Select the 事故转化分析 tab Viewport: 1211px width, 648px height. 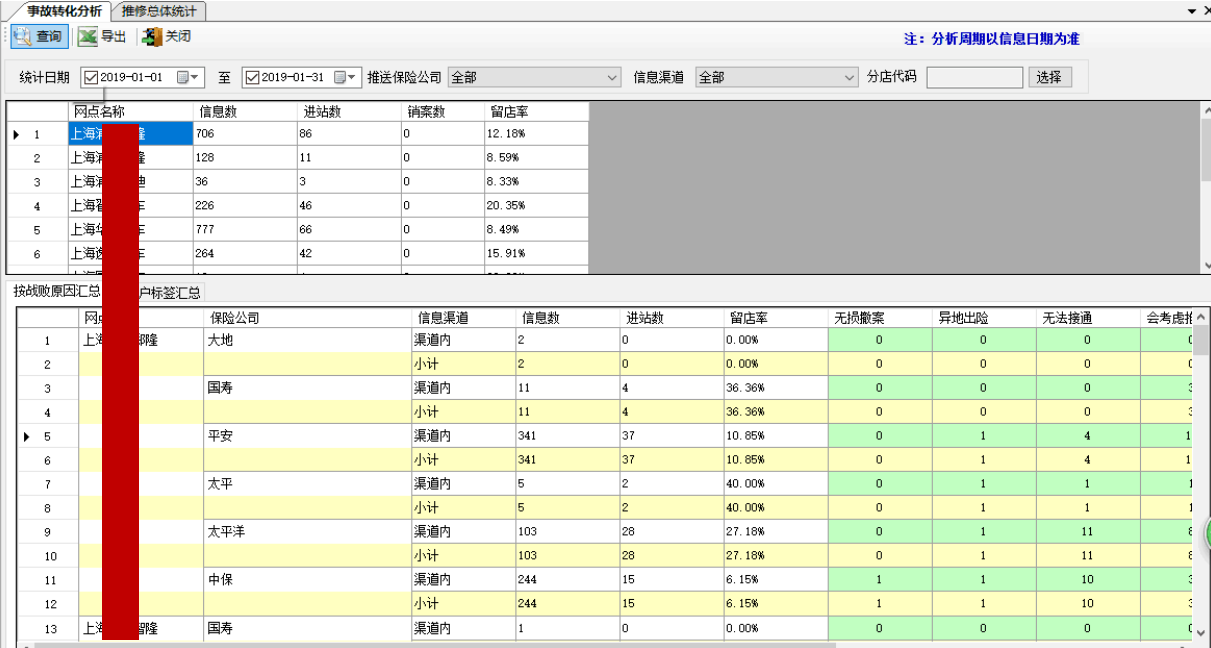coord(64,11)
